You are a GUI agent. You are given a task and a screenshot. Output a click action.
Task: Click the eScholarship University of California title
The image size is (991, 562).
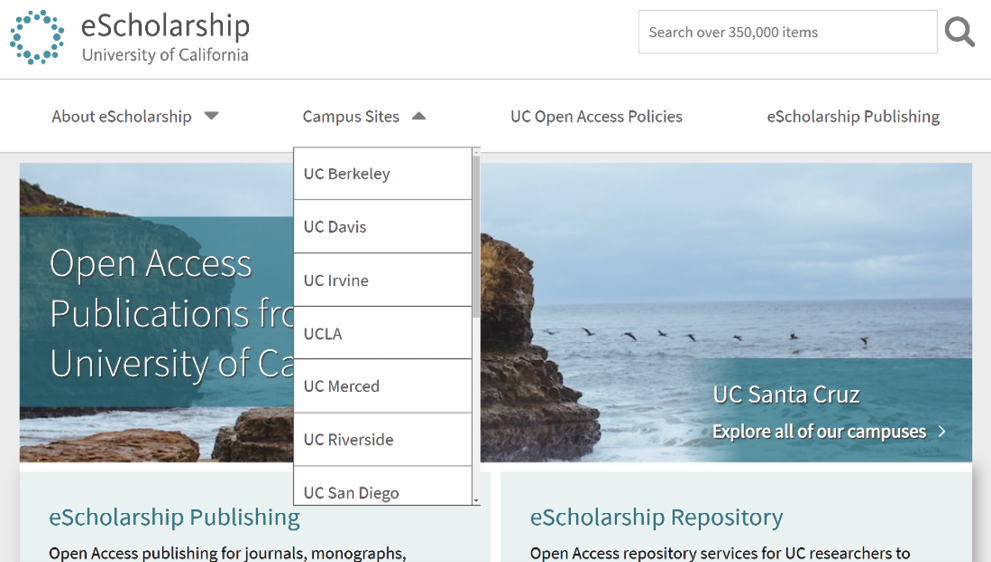pyautogui.click(x=166, y=37)
